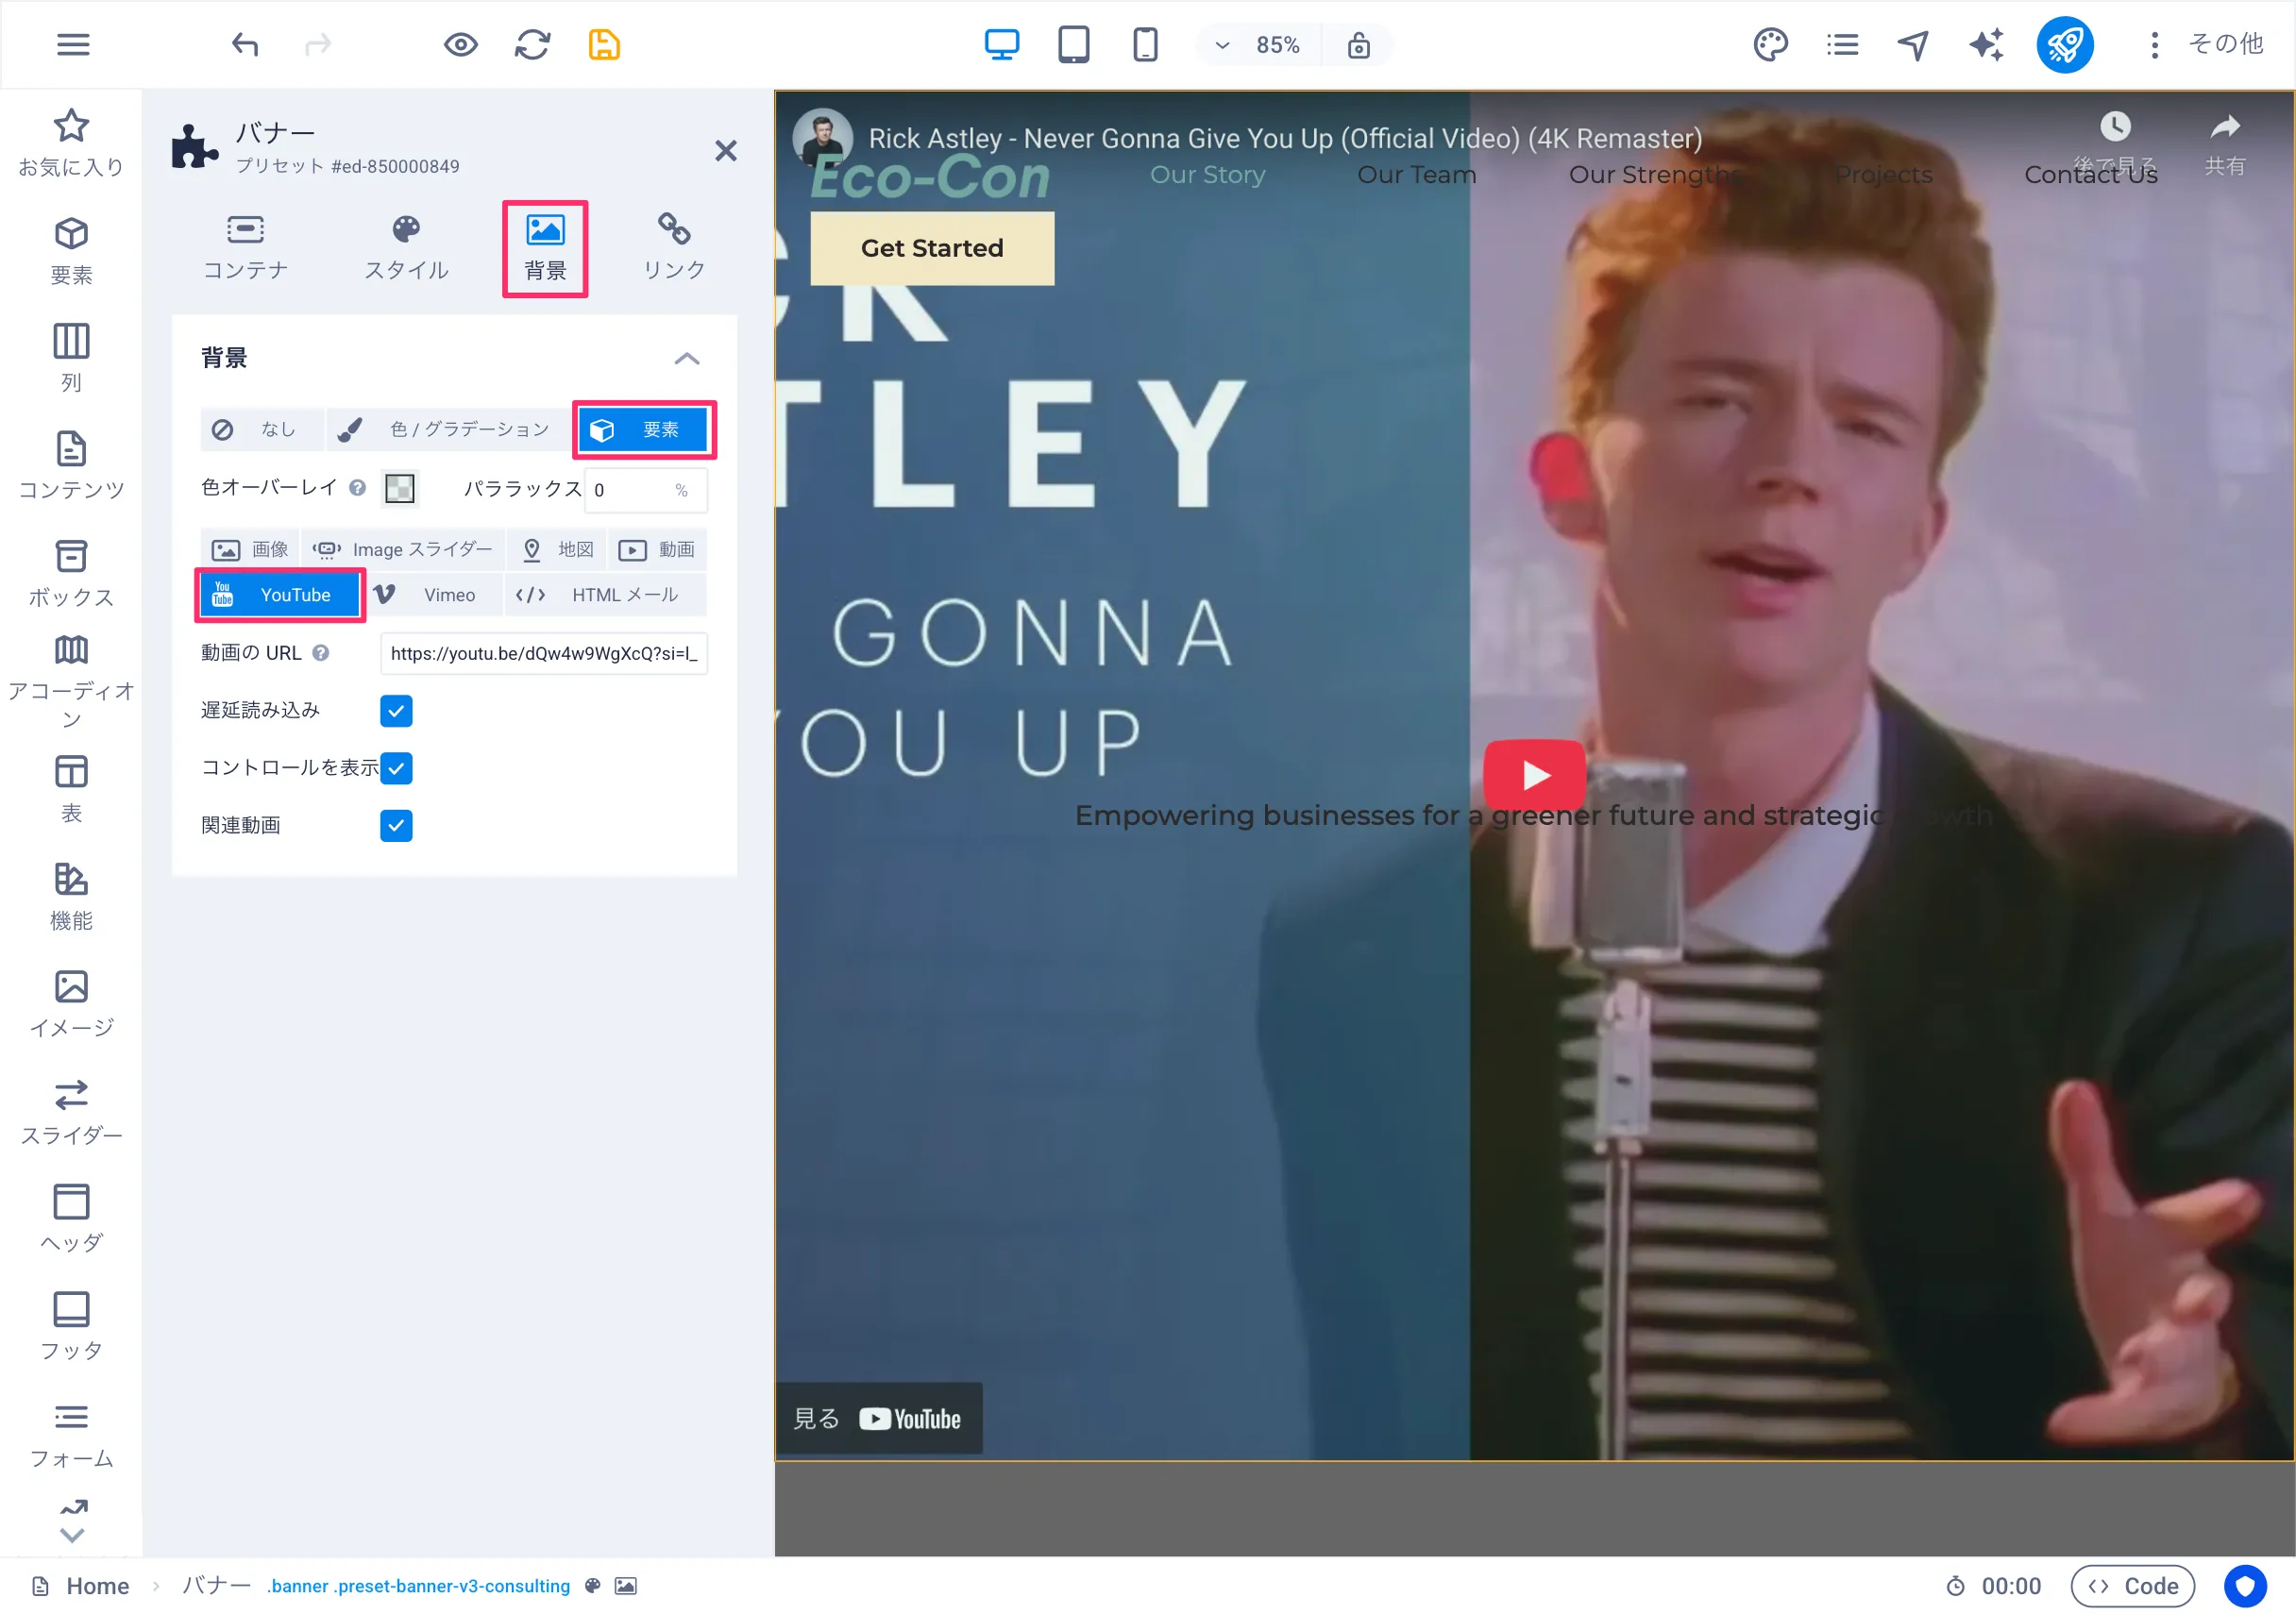Select 列 columns in sidebar

71,359
